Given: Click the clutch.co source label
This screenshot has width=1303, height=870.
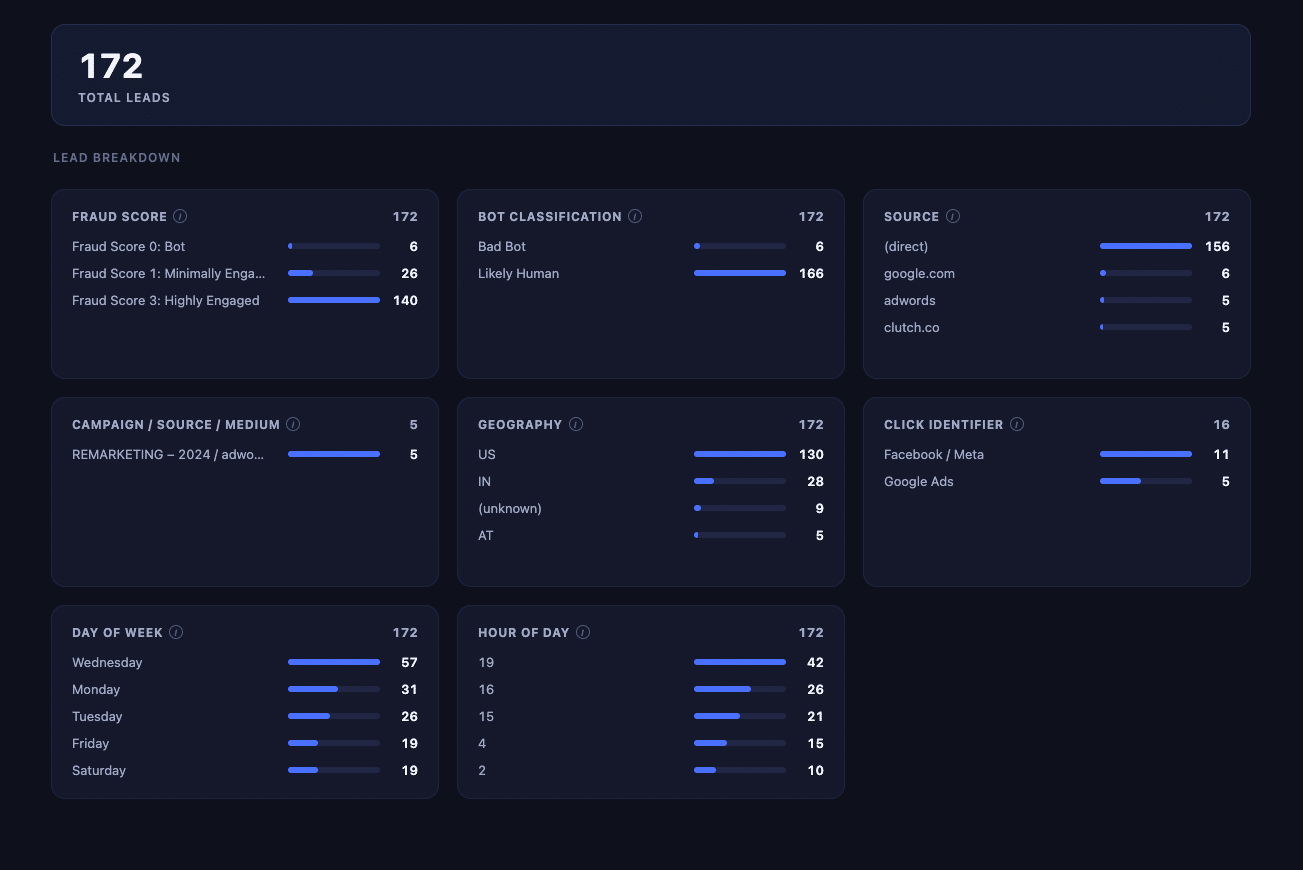Looking at the screenshot, I should pos(912,327).
